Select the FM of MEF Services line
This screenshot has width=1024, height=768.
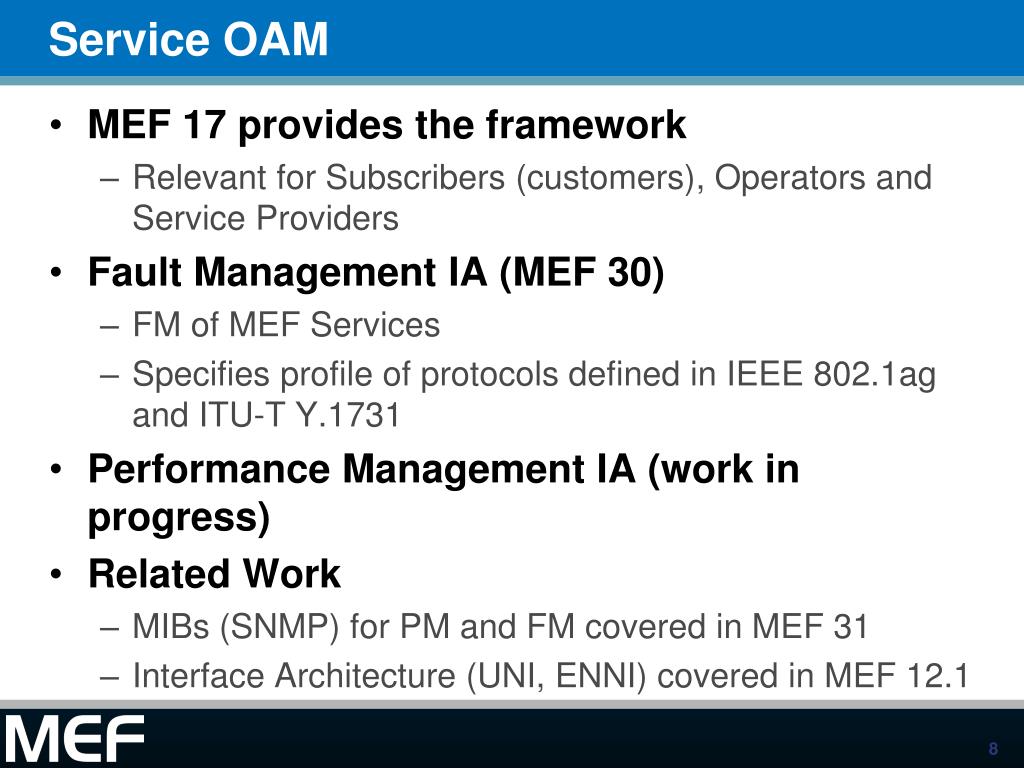pyautogui.click(x=286, y=325)
